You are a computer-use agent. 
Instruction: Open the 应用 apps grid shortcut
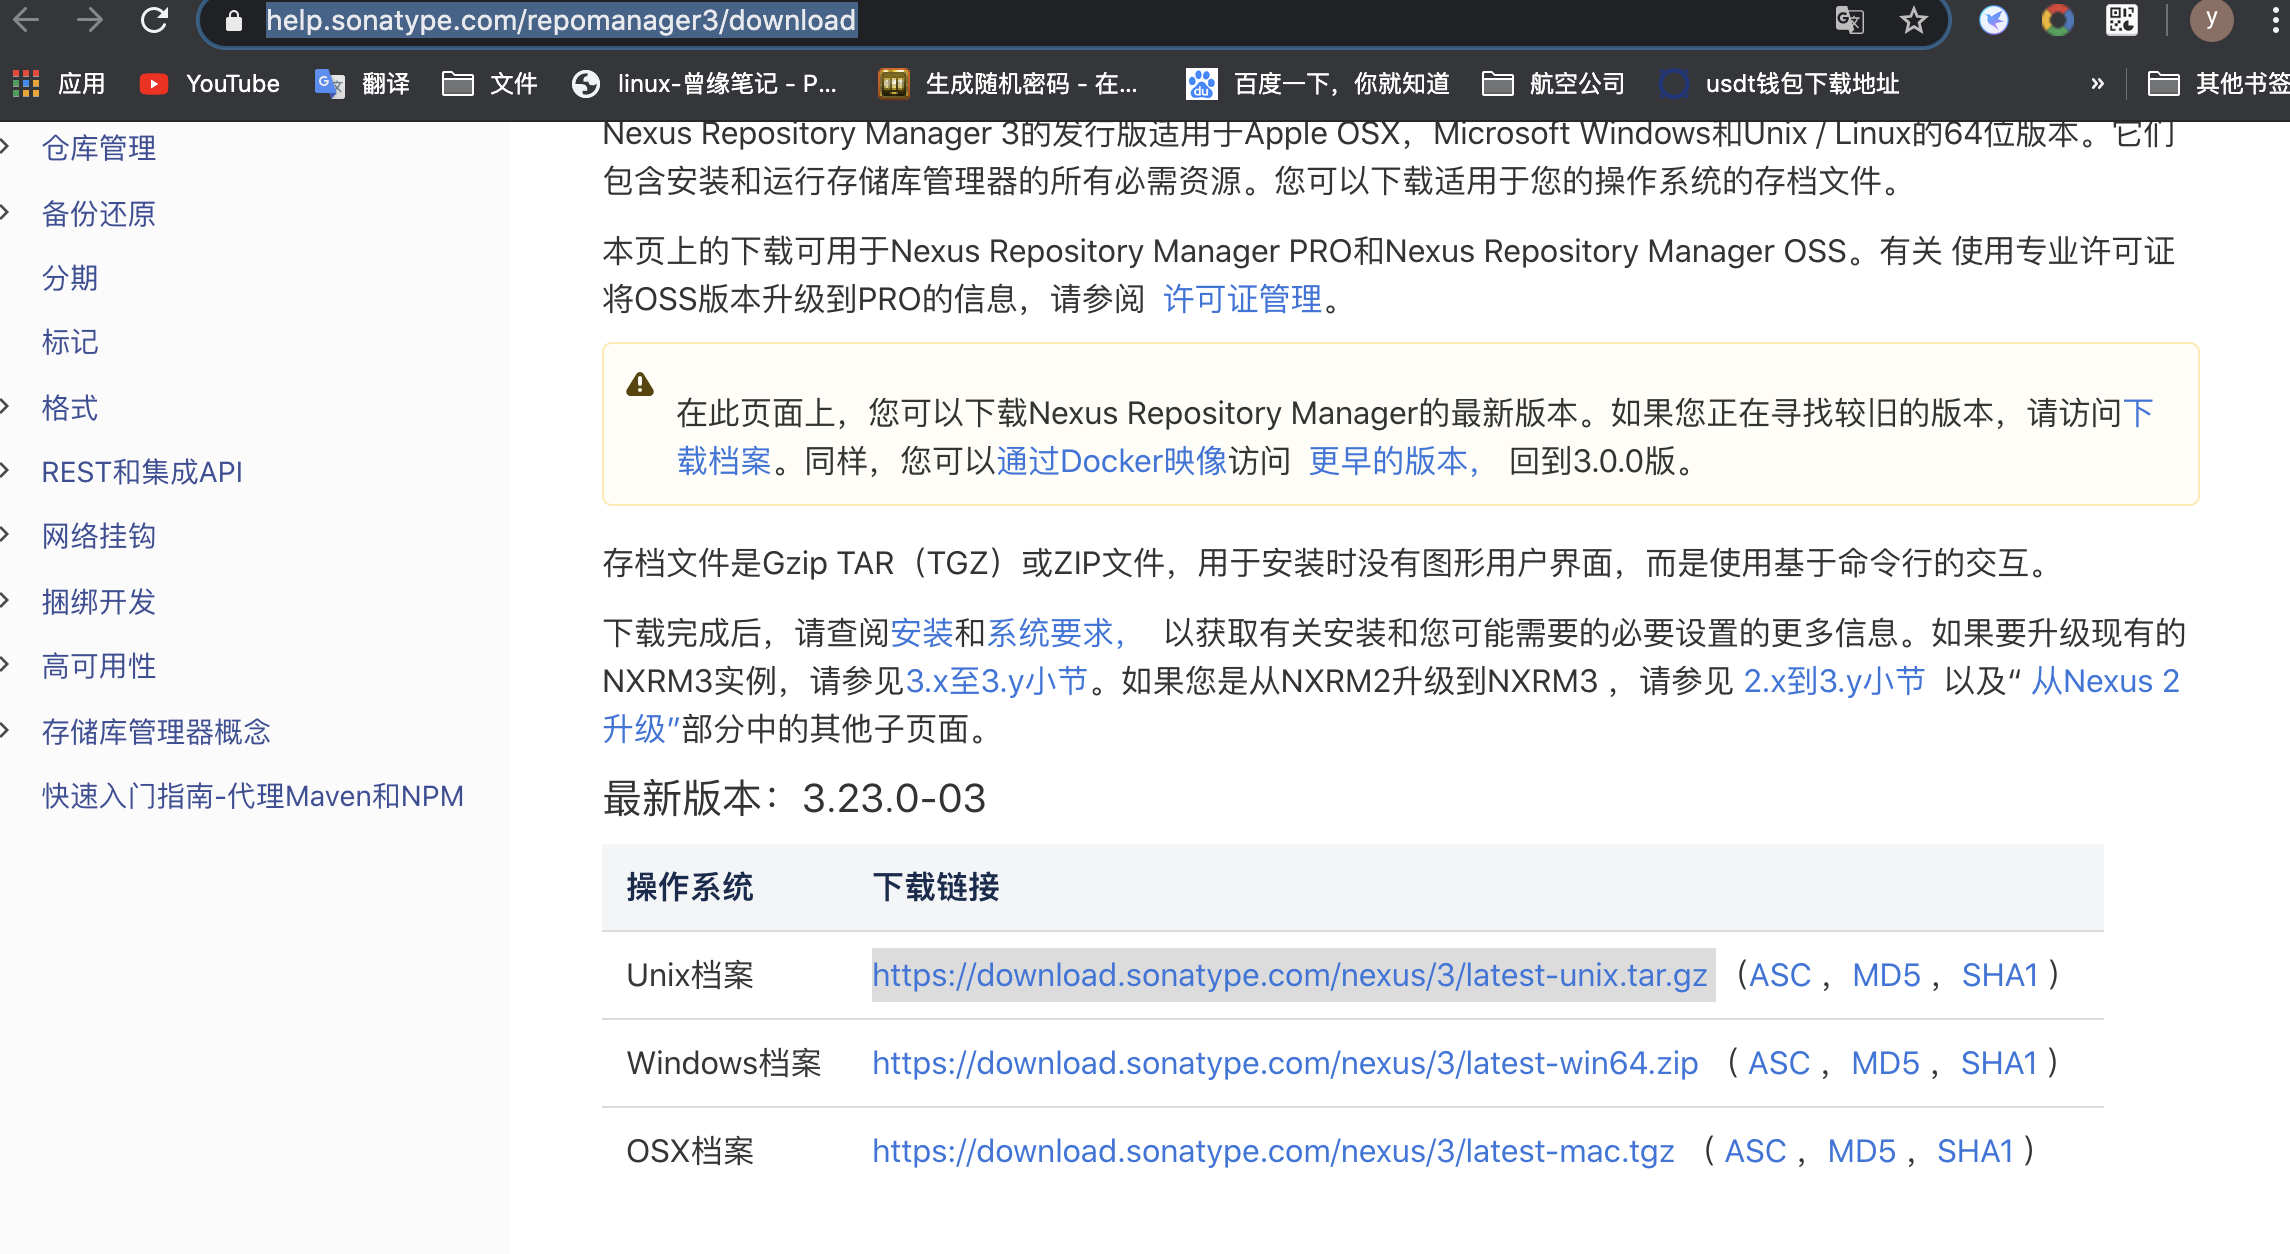click(58, 84)
